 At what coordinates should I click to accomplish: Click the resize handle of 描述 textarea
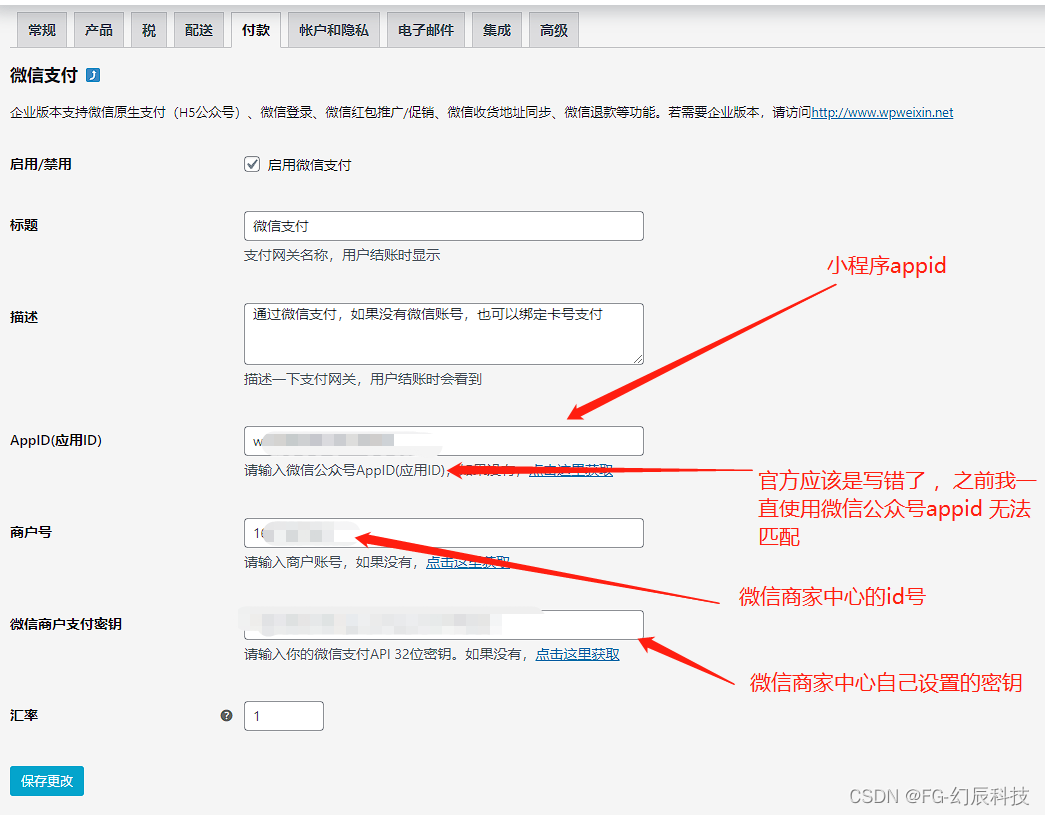pyautogui.click(x=638, y=359)
